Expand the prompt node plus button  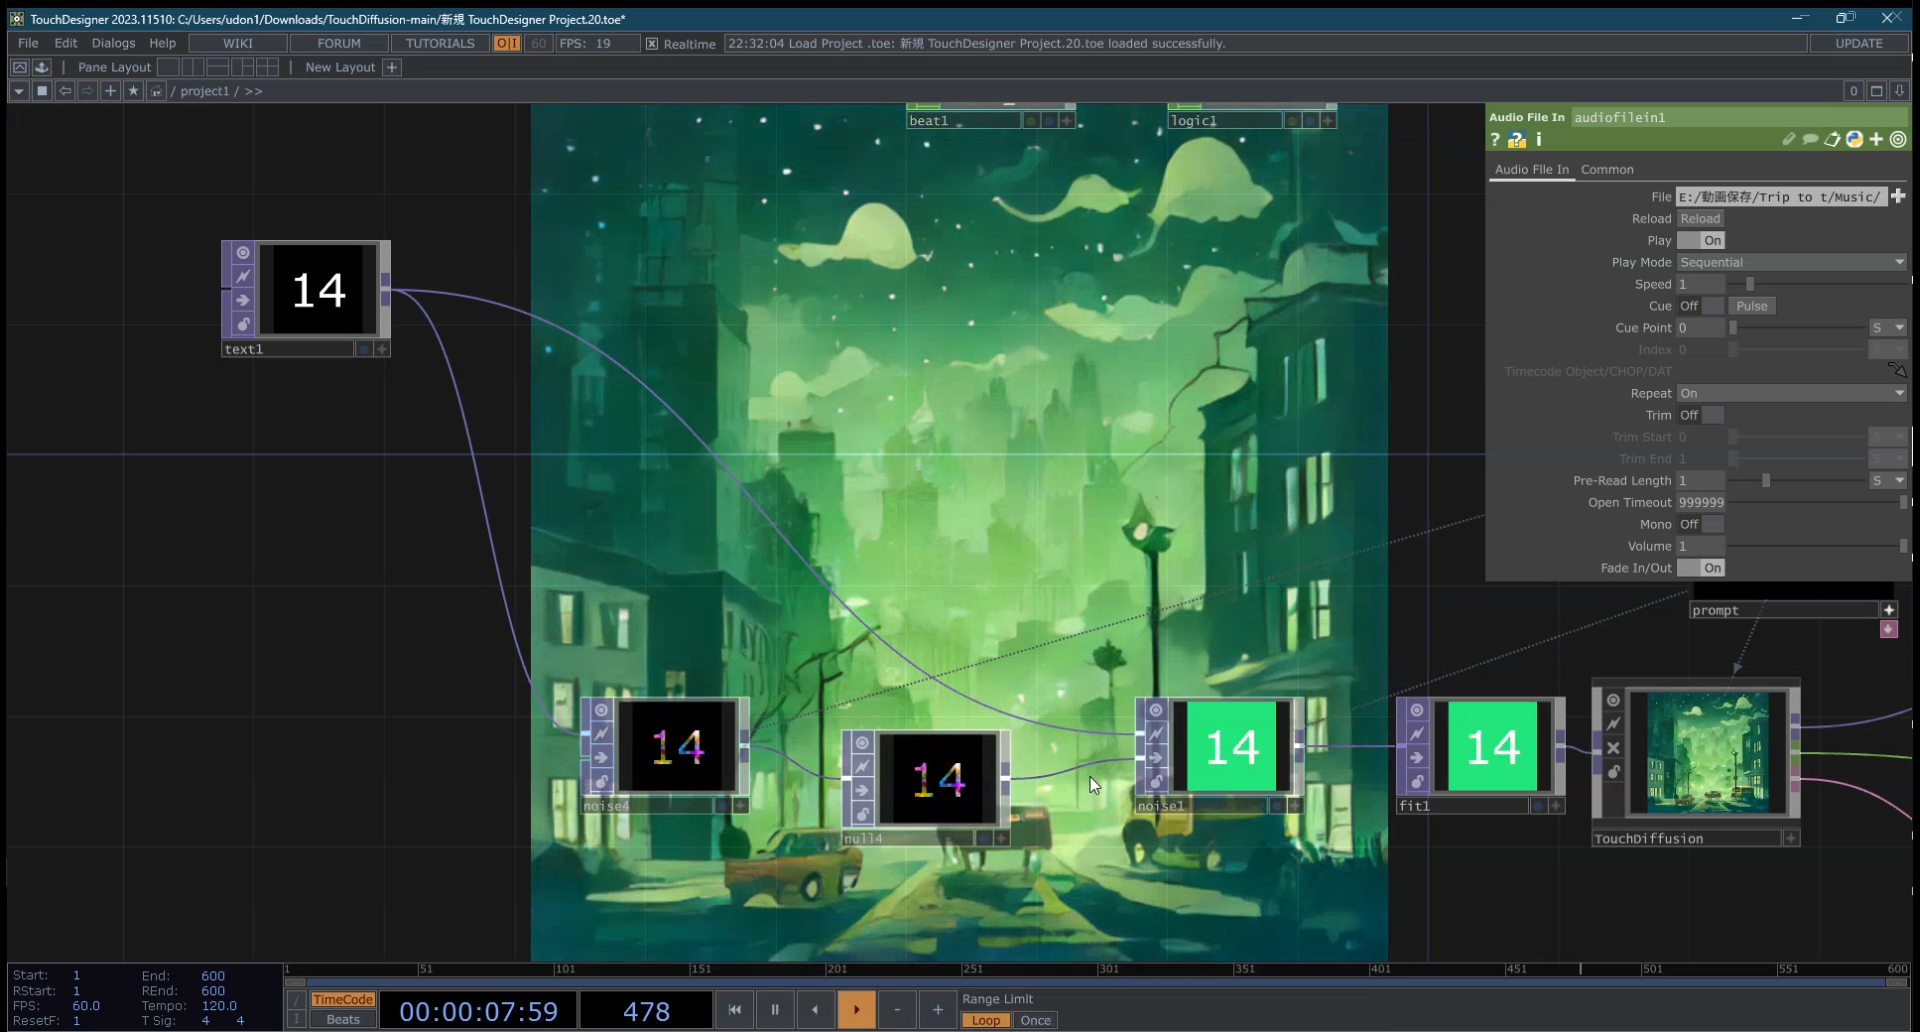pos(1889,610)
